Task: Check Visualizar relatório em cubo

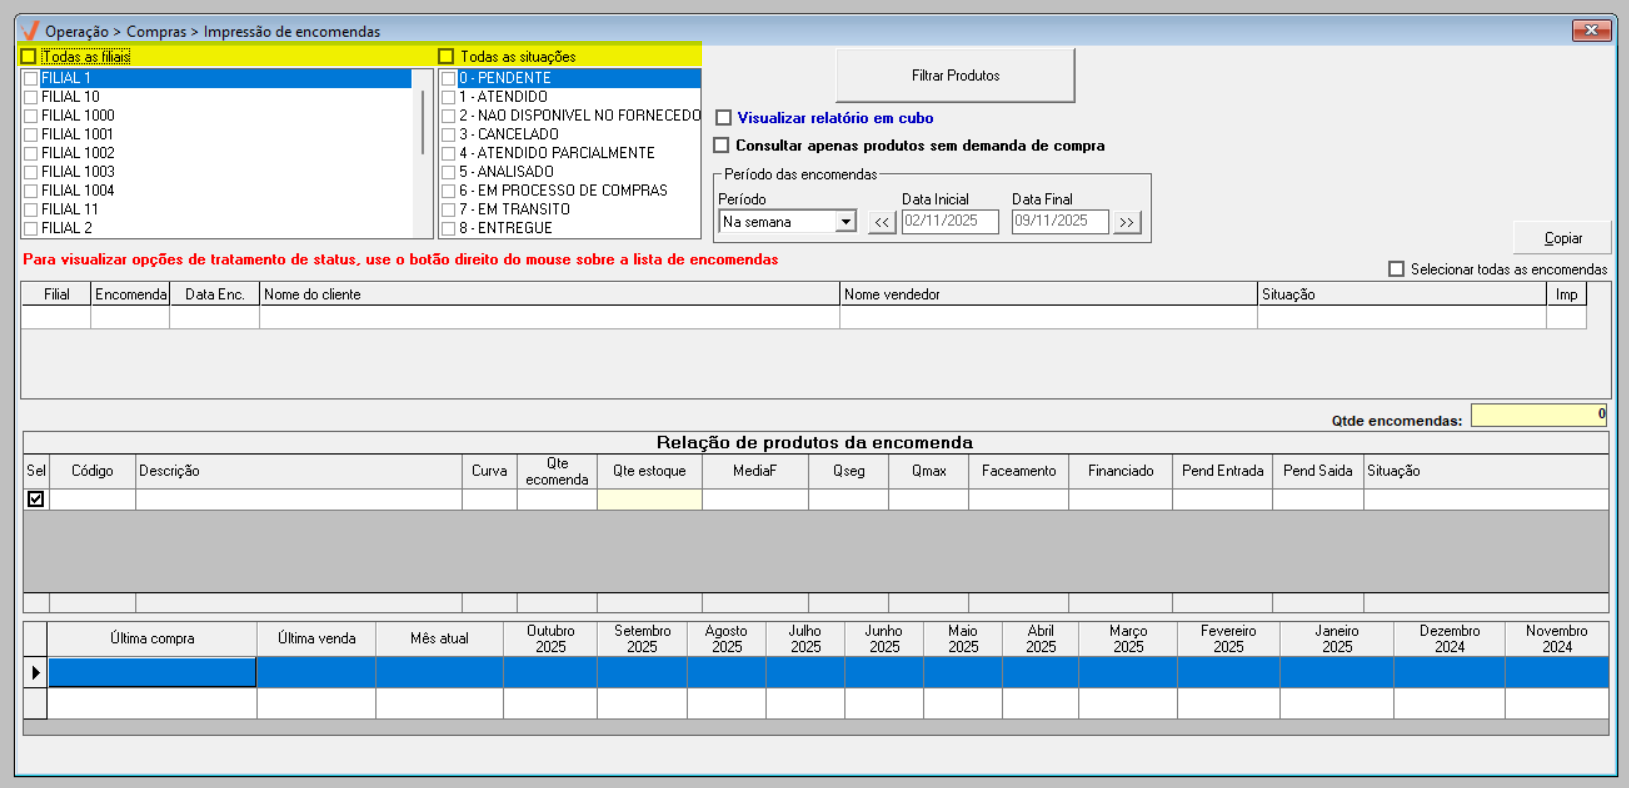Action: pyautogui.click(x=724, y=118)
